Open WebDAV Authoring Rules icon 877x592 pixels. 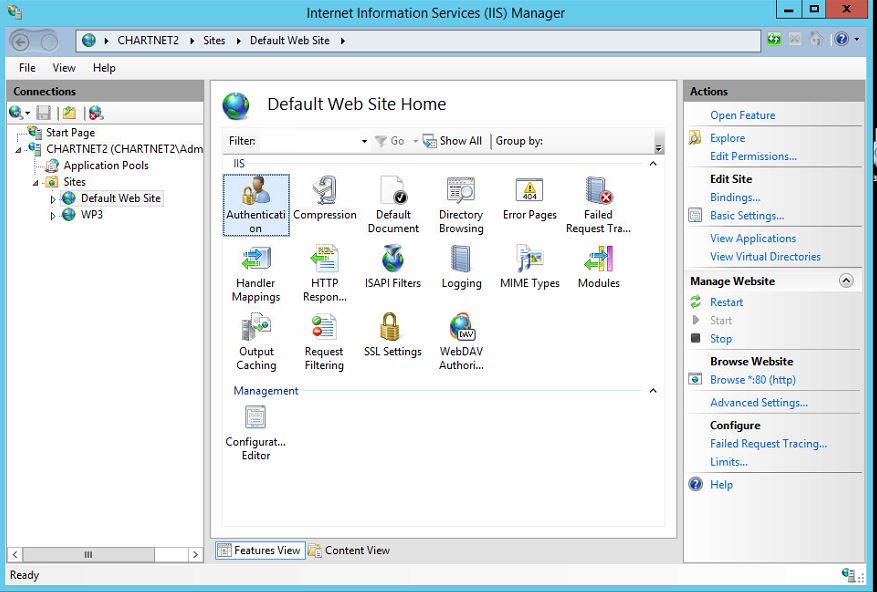click(461, 342)
